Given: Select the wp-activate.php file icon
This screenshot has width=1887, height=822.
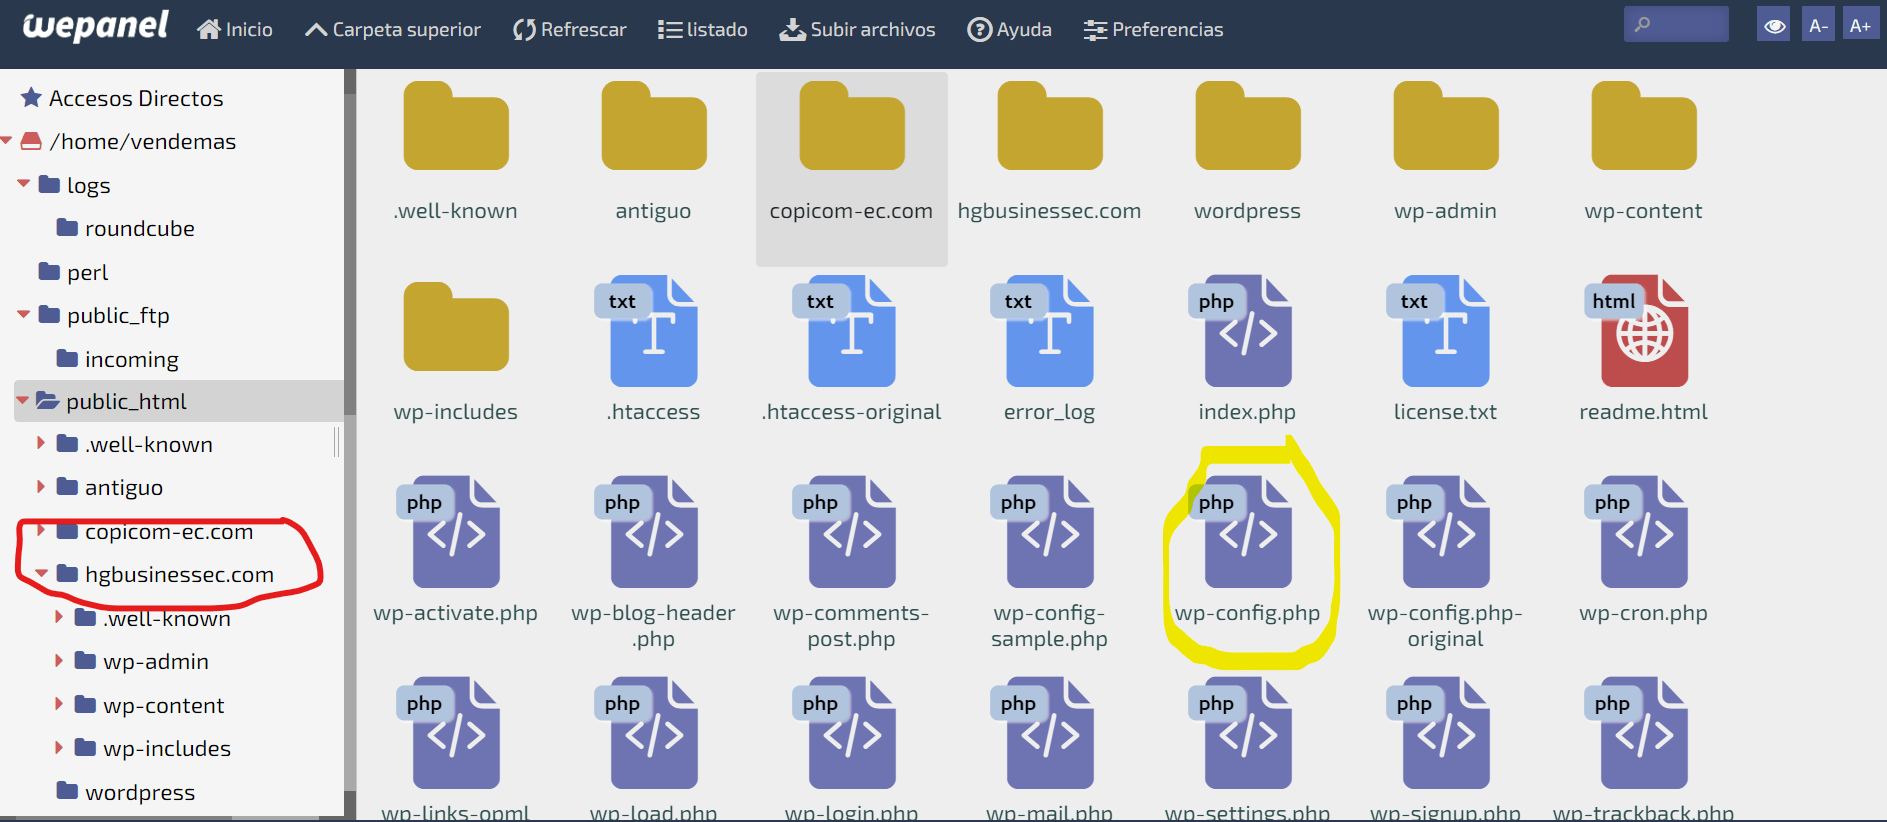Looking at the screenshot, I should 449,532.
